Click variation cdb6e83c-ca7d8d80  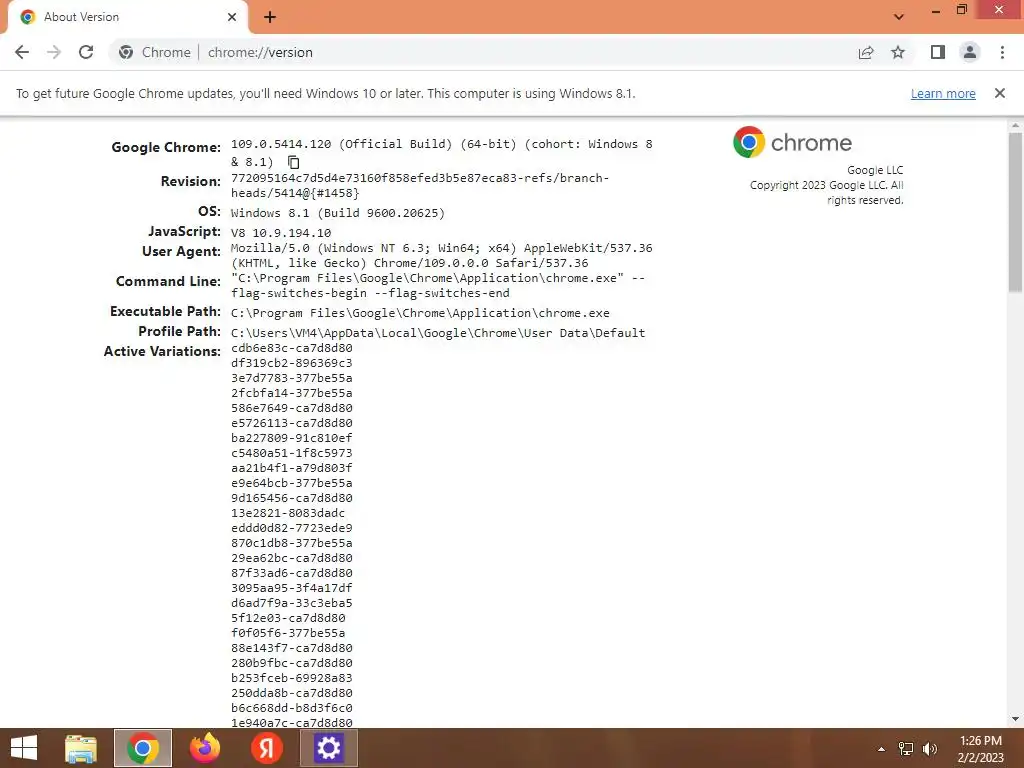point(291,347)
